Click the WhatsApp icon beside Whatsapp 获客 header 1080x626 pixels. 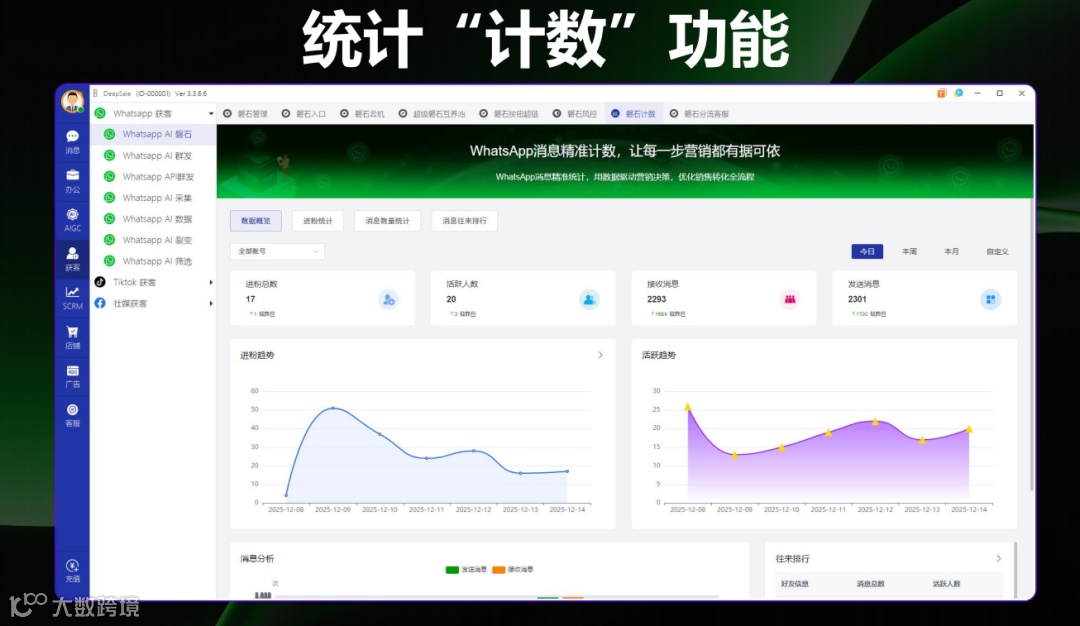click(100, 113)
